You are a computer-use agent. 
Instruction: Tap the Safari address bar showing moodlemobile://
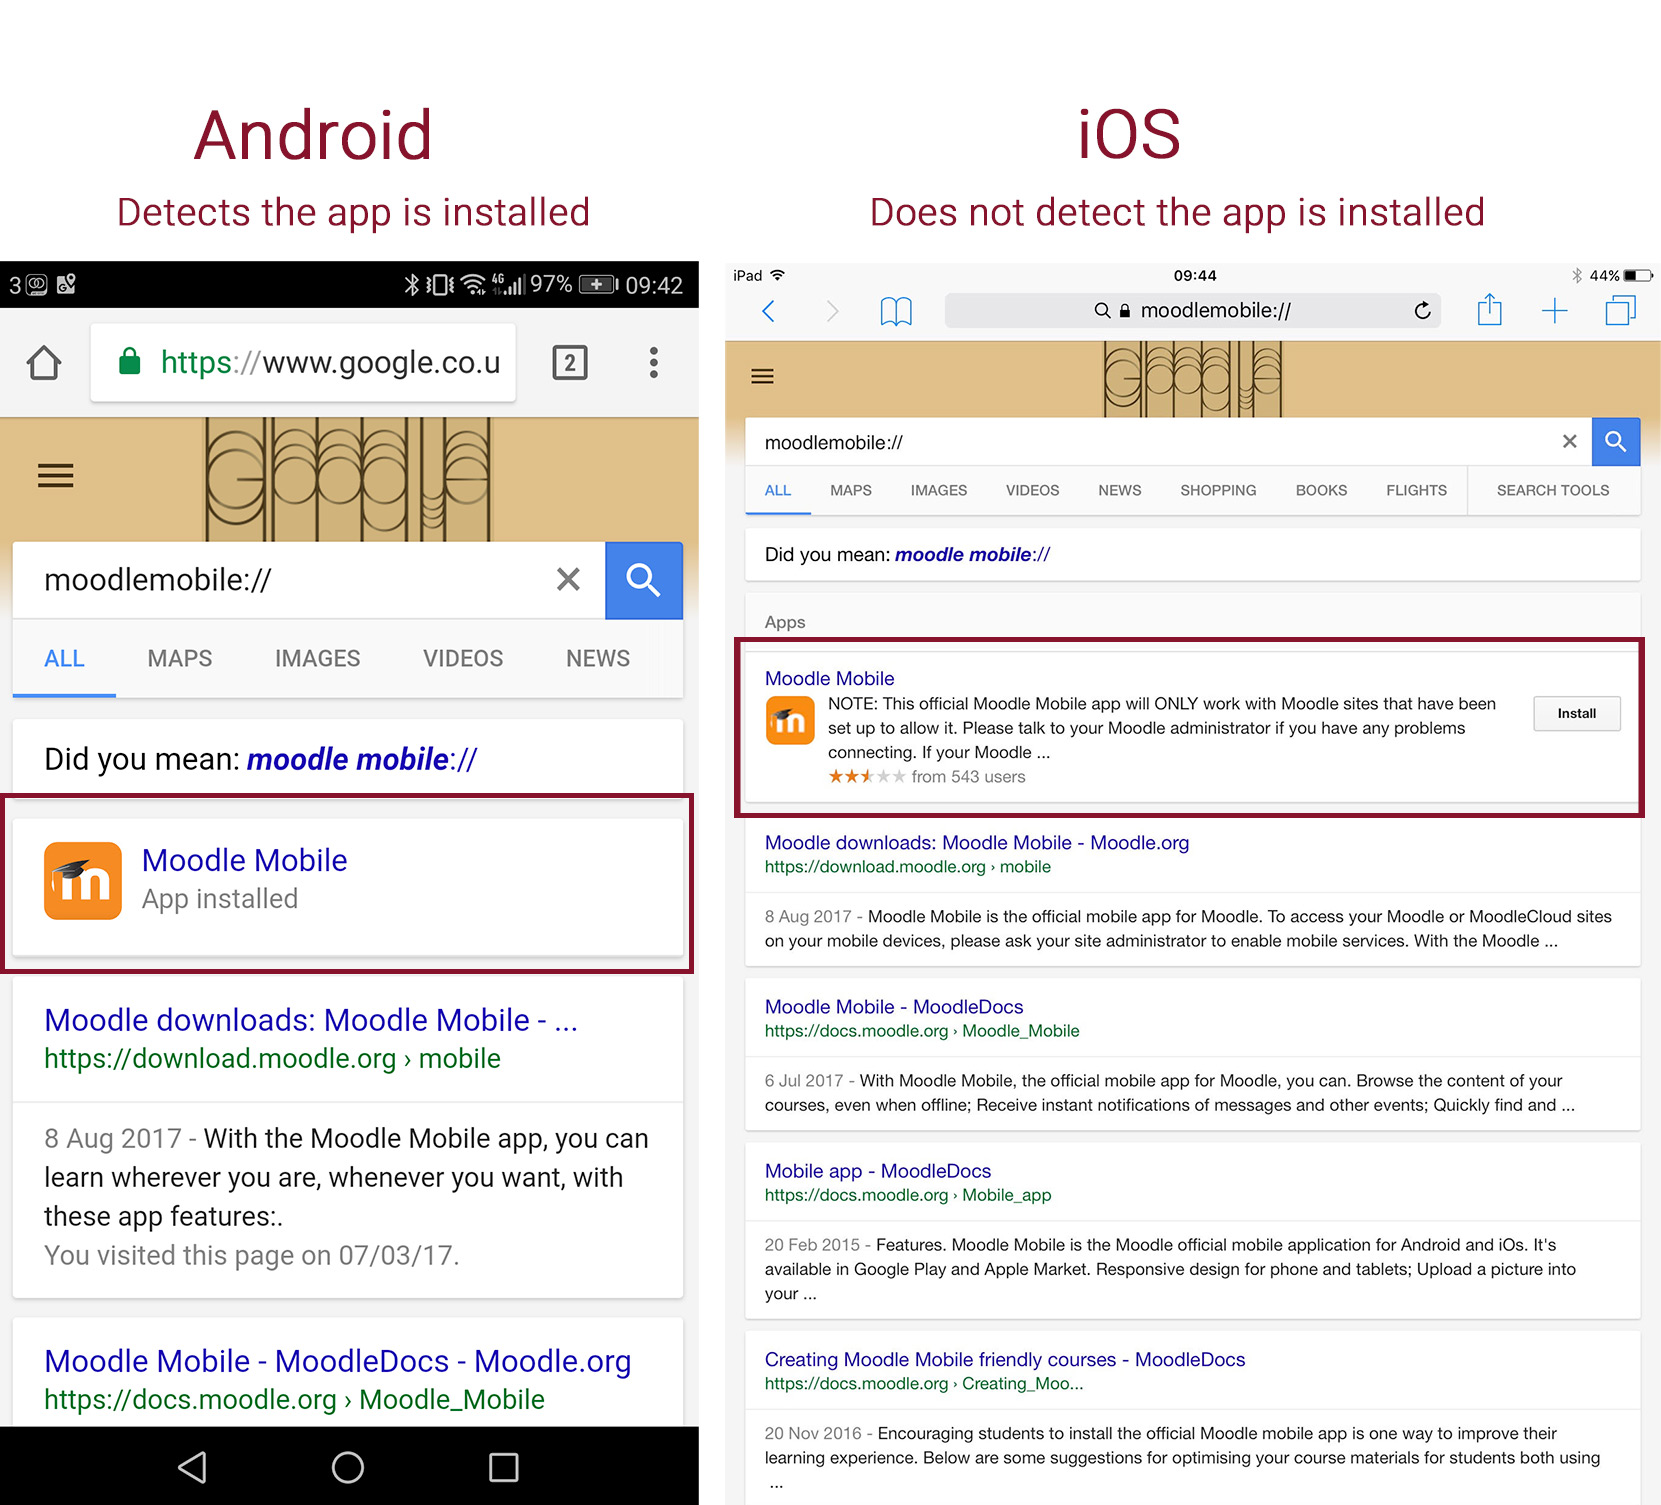pyautogui.click(x=1193, y=311)
